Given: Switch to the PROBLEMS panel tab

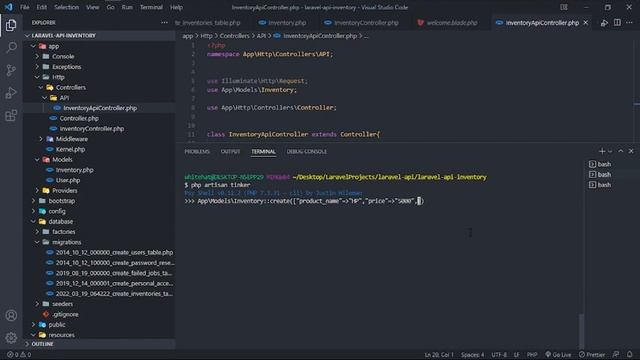Looking at the screenshot, I should (x=197, y=151).
